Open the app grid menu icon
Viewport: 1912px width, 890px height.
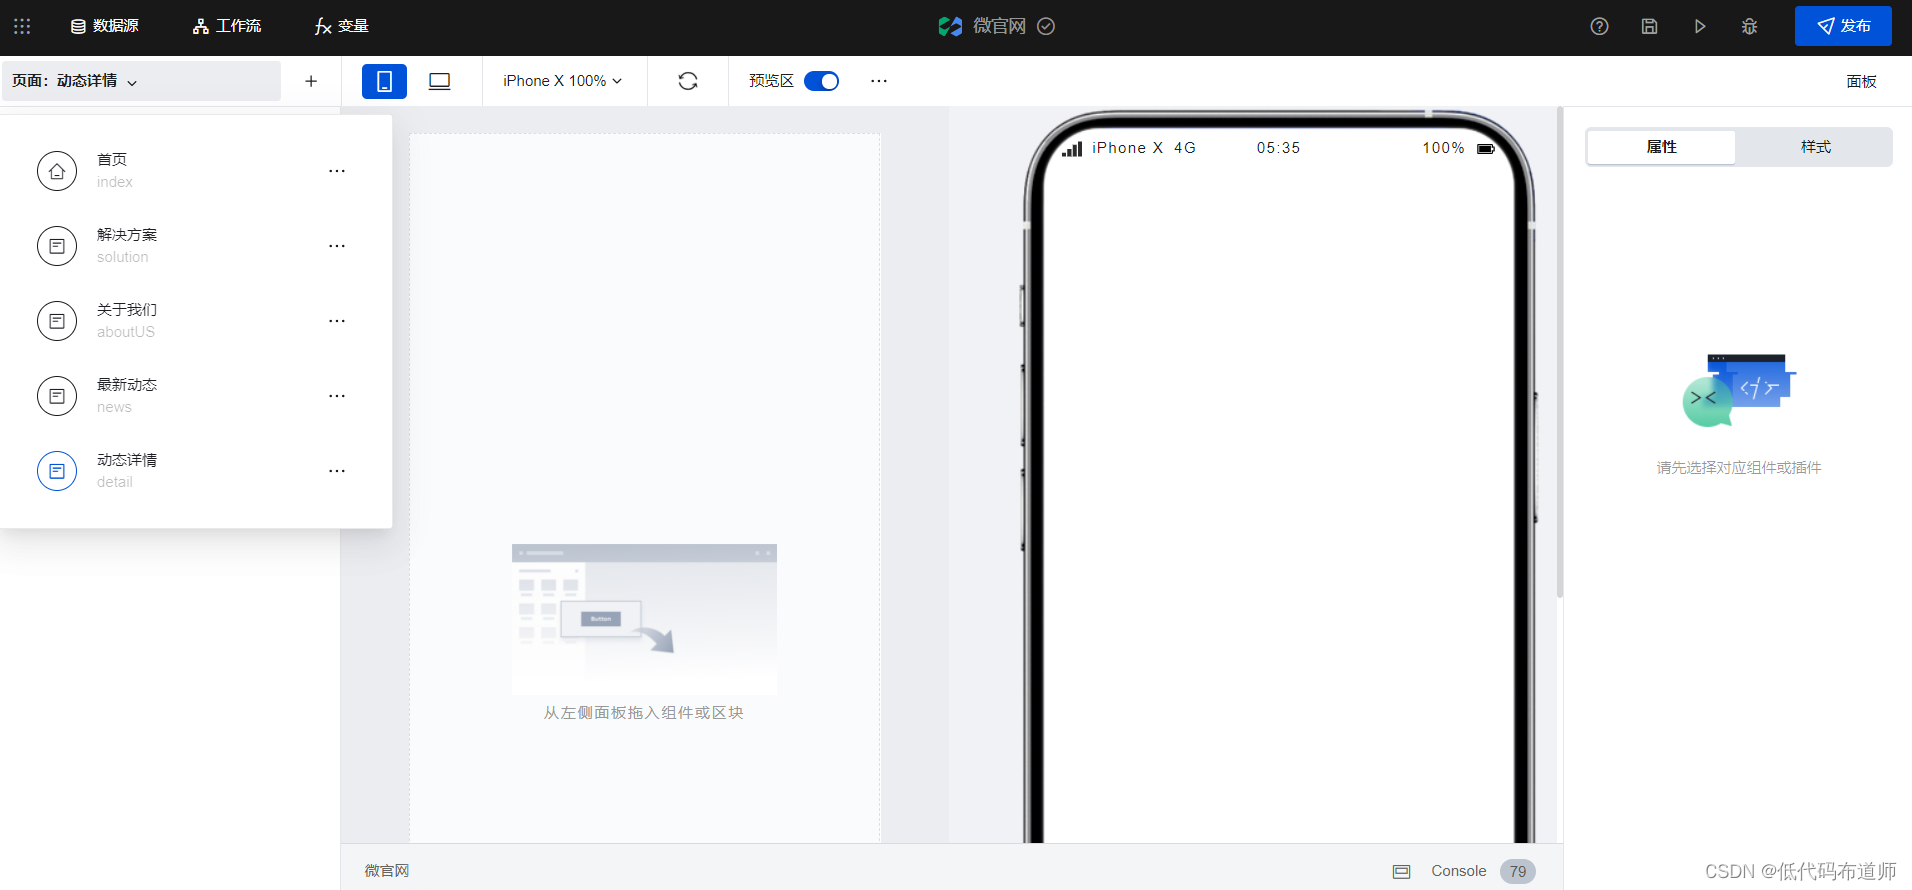[x=22, y=26]
